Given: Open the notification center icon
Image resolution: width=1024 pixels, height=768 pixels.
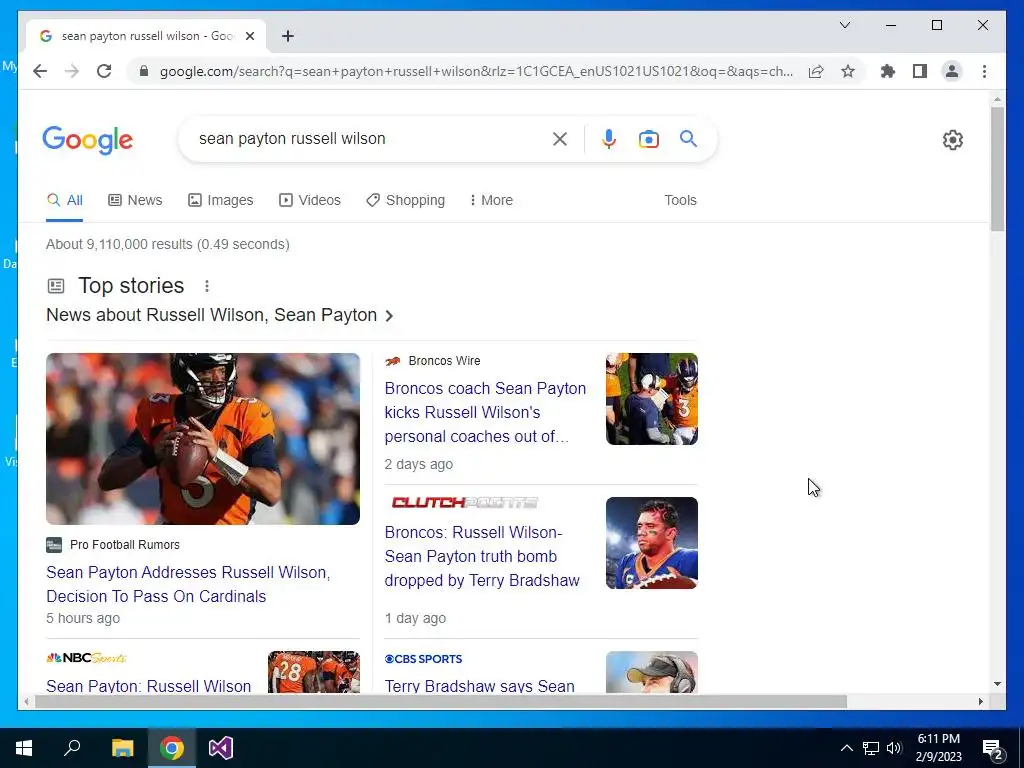Looking at the screenshot, I should (x=993, y=749).
